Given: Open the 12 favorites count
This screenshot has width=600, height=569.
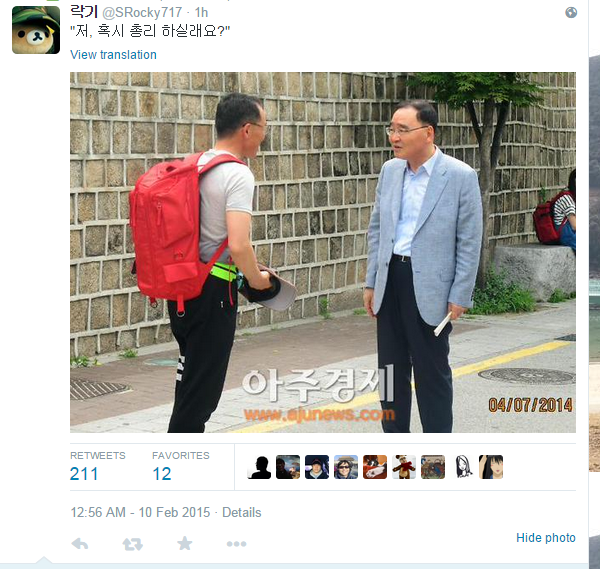Looking at the screenshot, I should pos(162,474).
